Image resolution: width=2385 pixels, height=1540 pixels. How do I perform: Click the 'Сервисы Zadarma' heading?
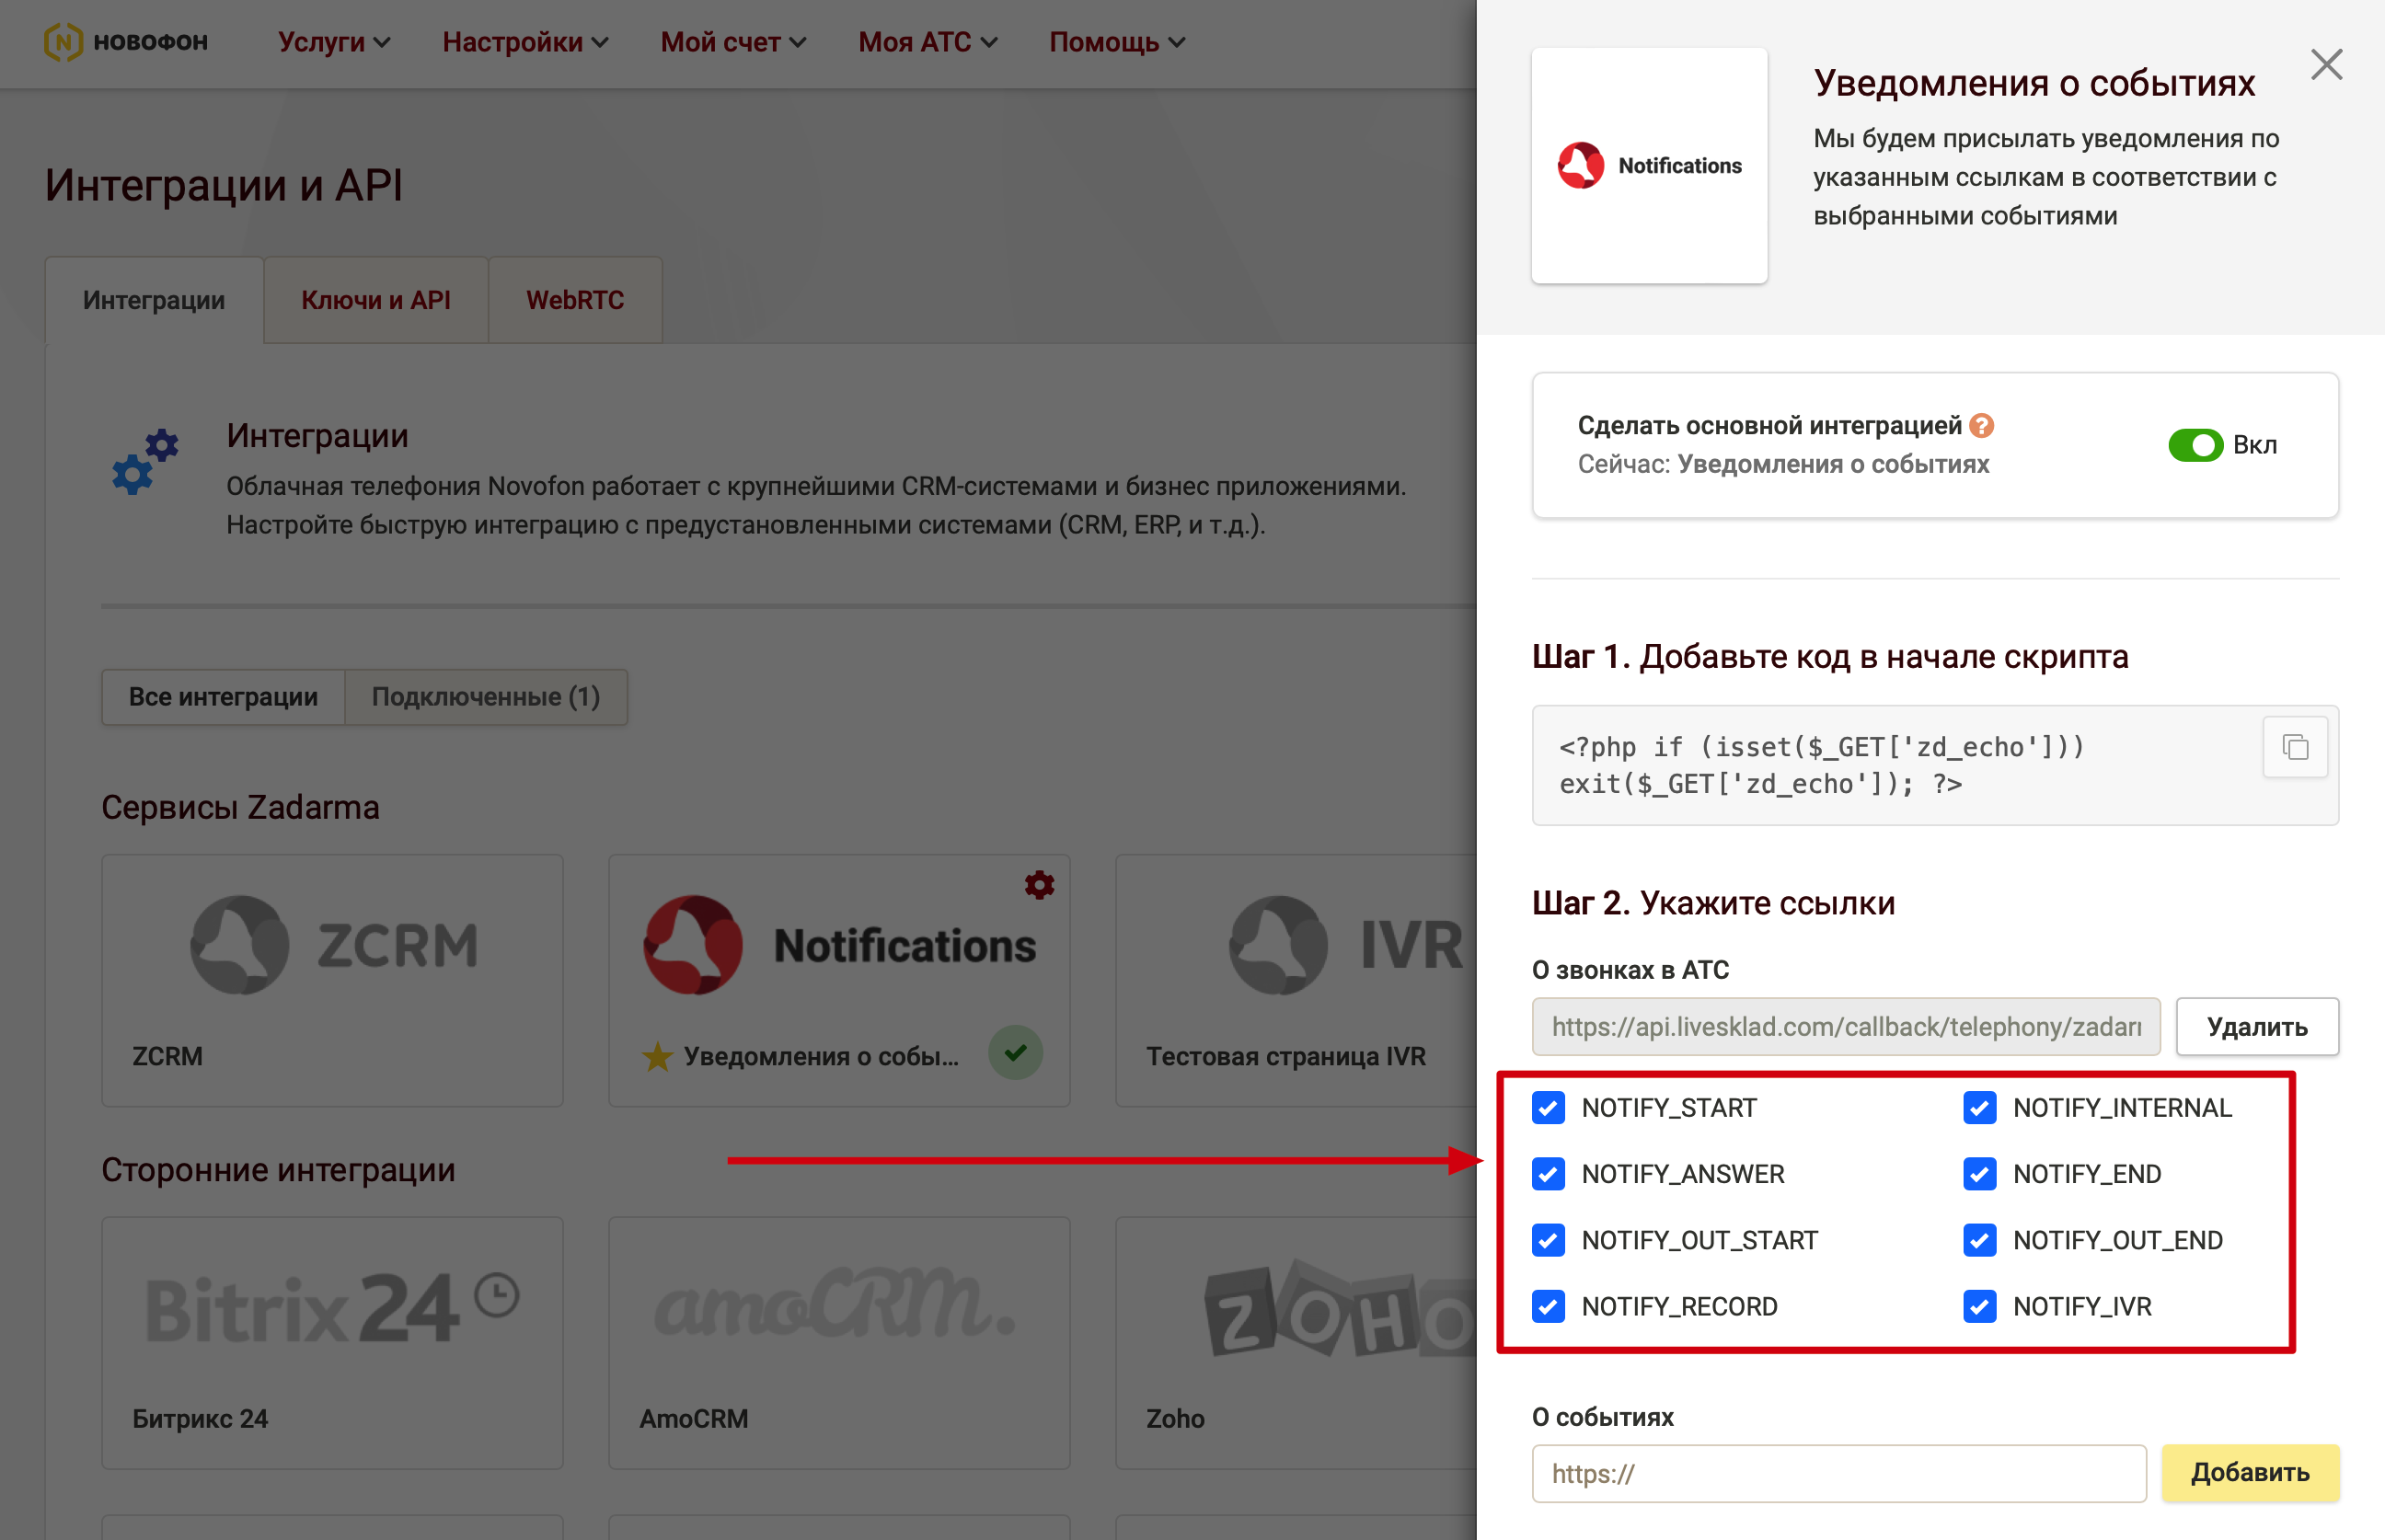pyautogui.click(x=240, y=807)
